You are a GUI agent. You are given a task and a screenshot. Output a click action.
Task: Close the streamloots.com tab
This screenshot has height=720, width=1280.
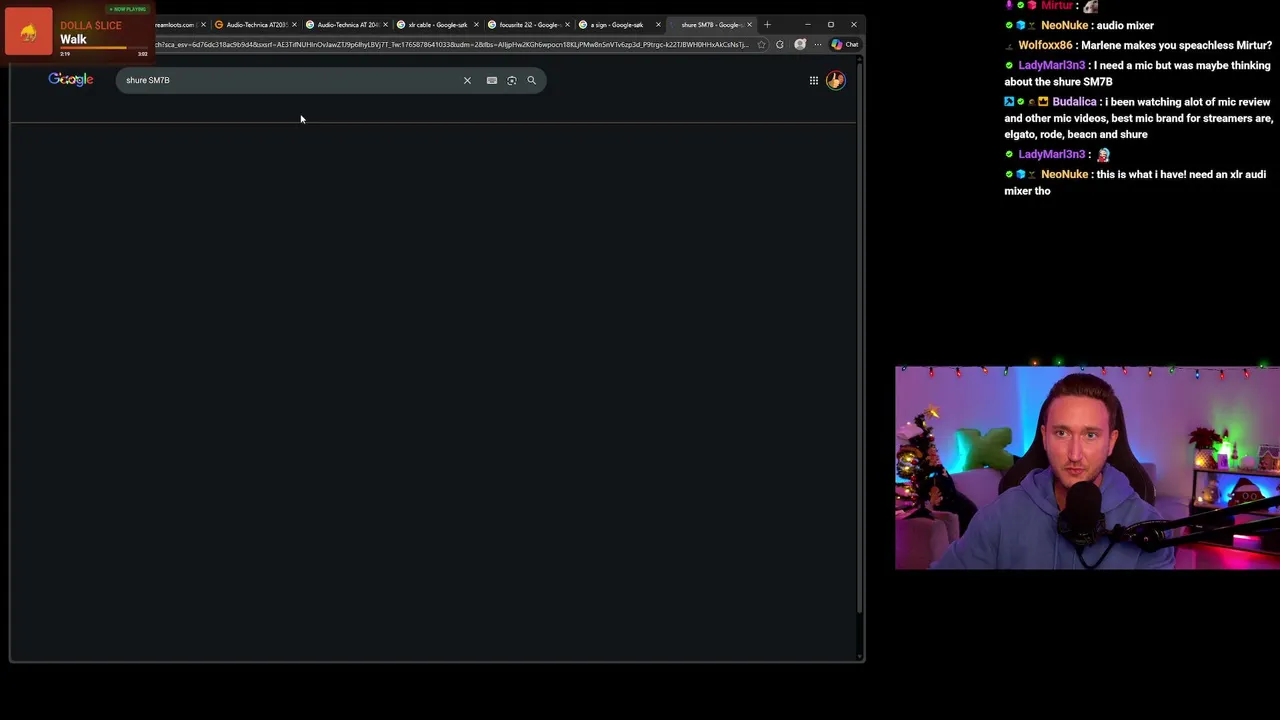(x=203, y=24)
